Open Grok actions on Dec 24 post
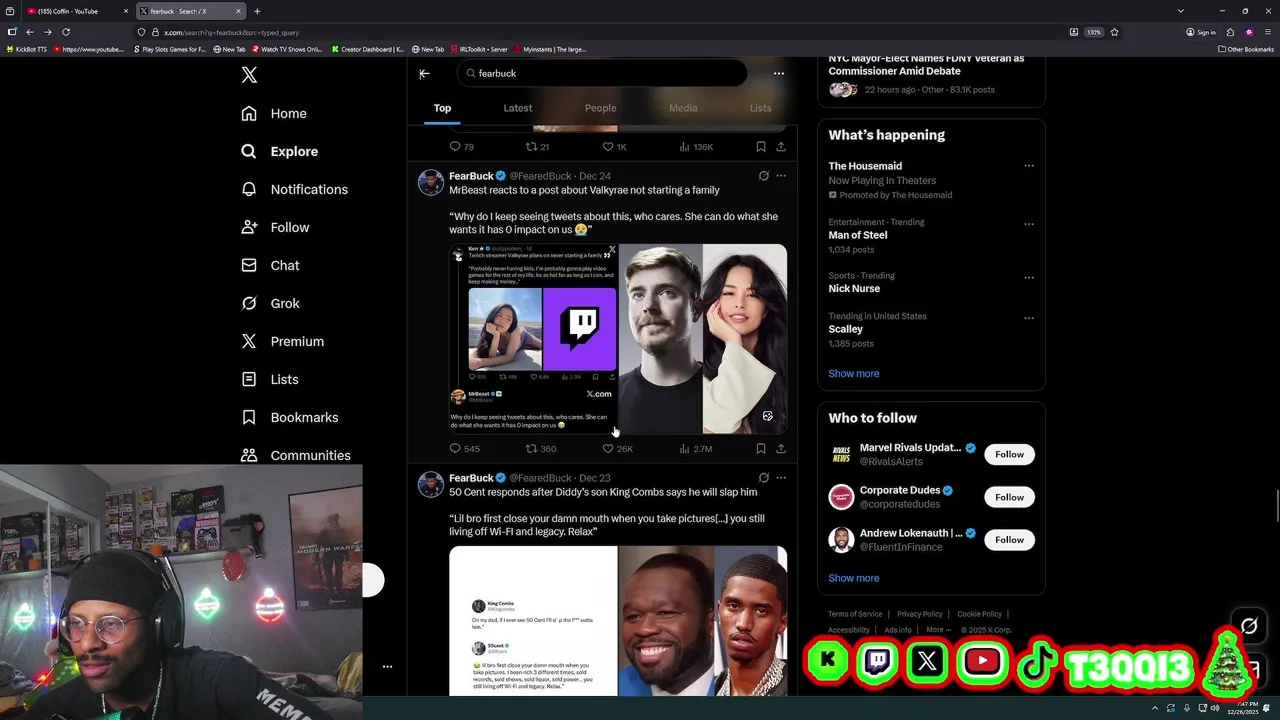 (763, 176)
